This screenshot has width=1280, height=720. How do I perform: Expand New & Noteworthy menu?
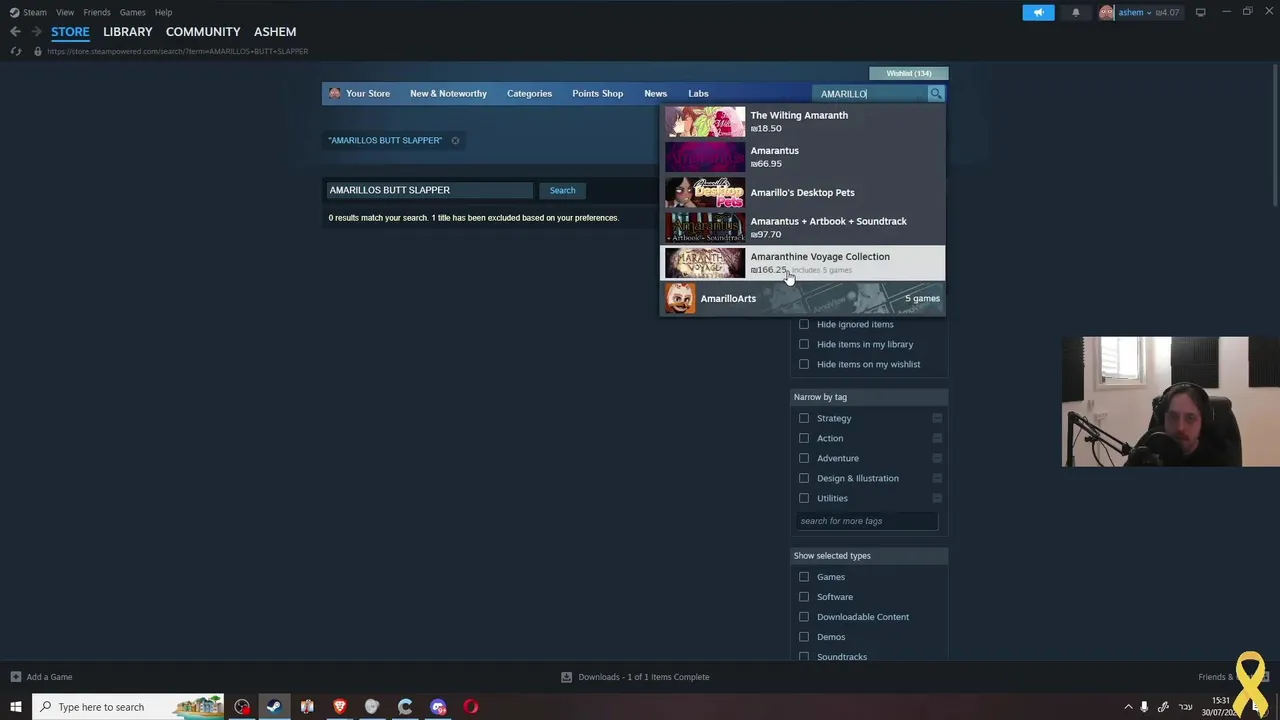(448, 94)
